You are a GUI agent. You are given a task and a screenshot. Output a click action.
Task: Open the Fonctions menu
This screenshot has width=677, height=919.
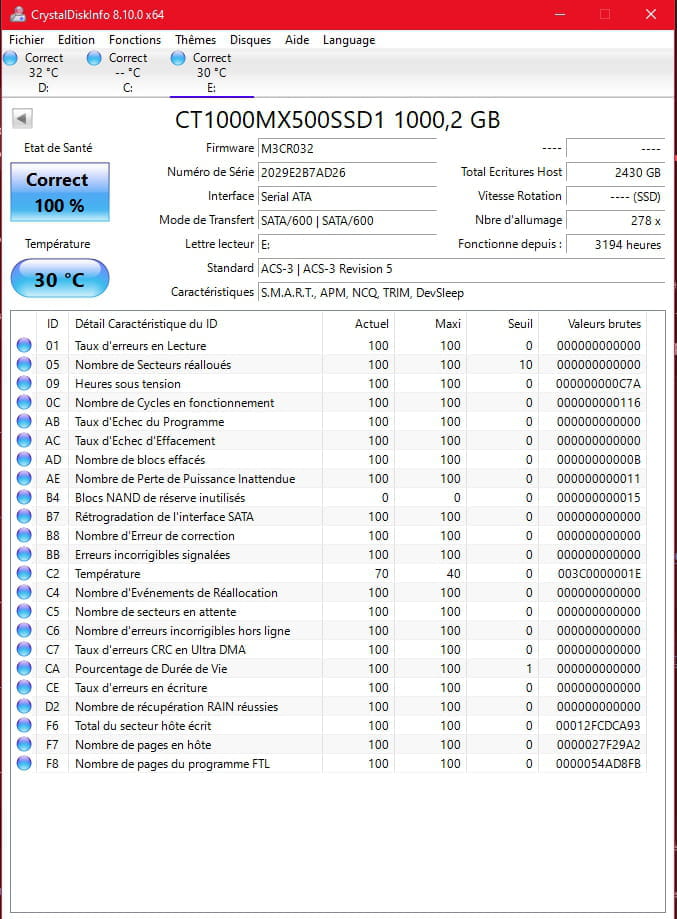(x=135, y=40)
